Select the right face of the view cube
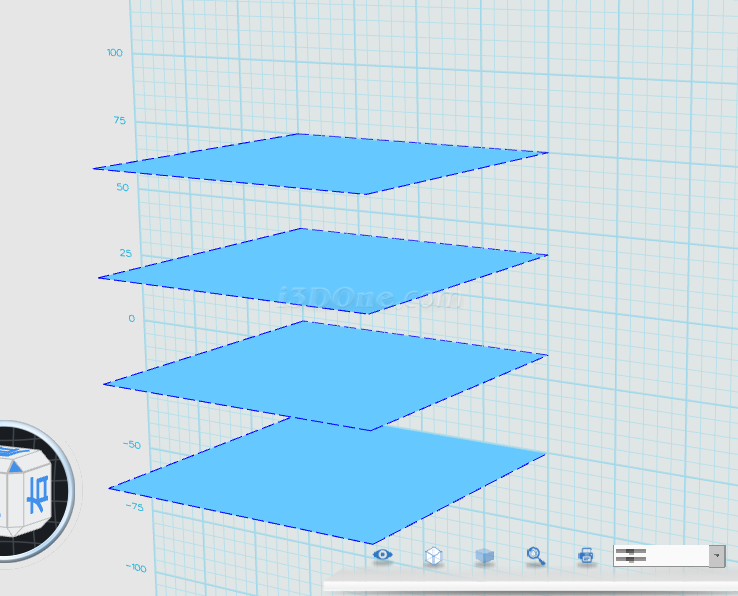This screenshot has width=738, height=596. click(38, 494)
